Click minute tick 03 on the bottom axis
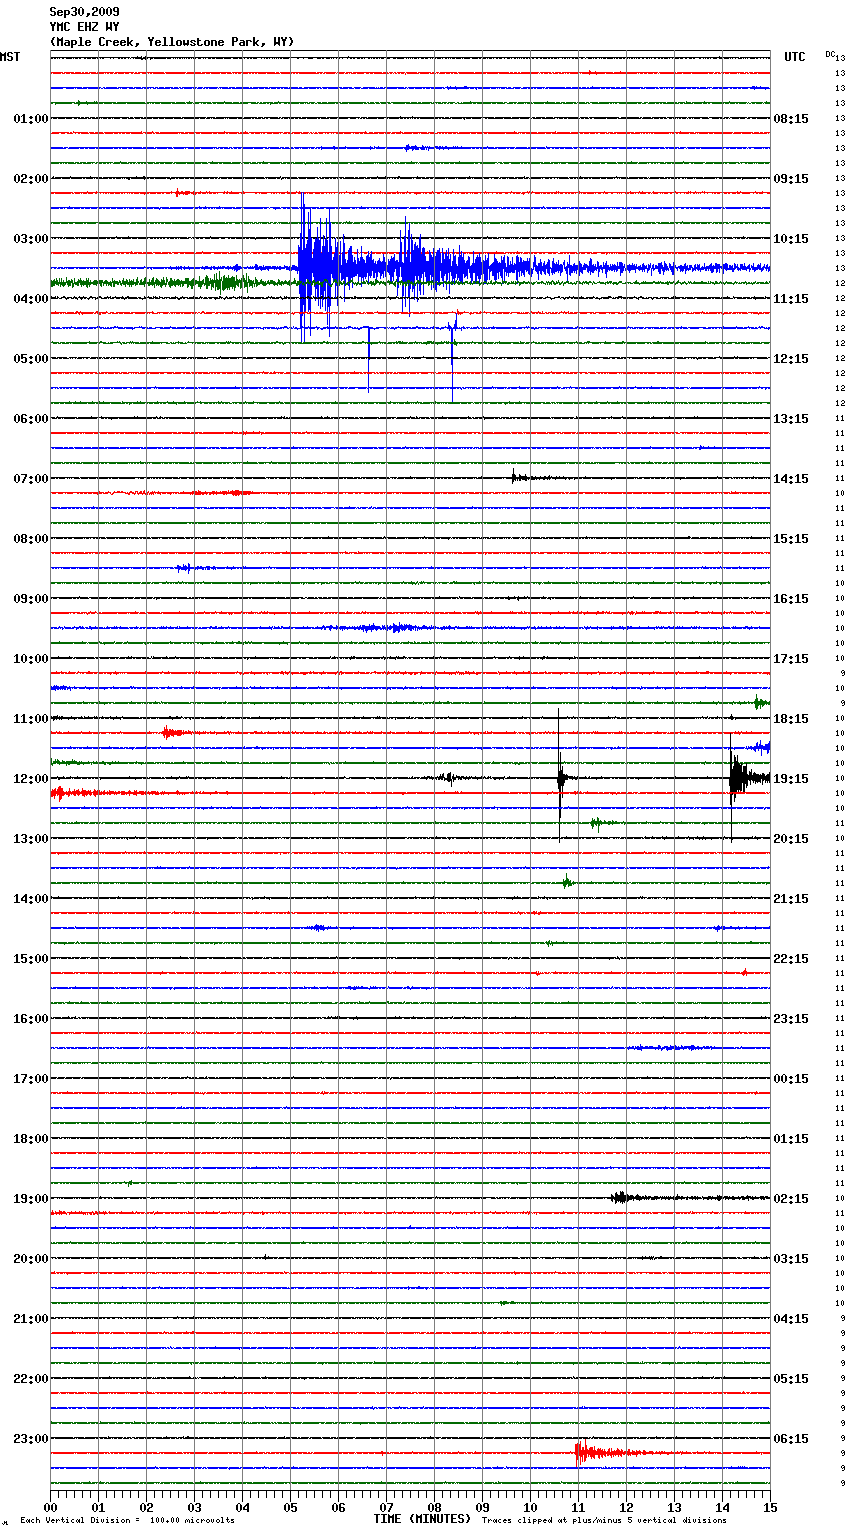Viewport: 850px width, 1534px height. click(x=194, y=1507)
